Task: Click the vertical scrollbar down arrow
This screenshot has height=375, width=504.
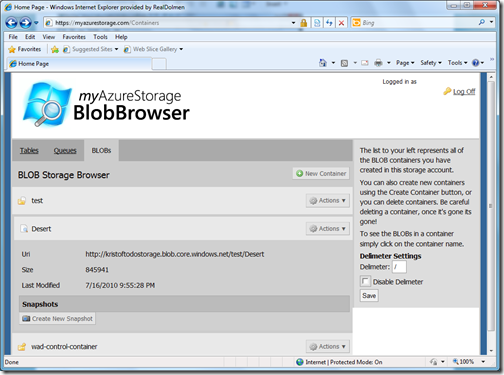Action: coord(491,351)
